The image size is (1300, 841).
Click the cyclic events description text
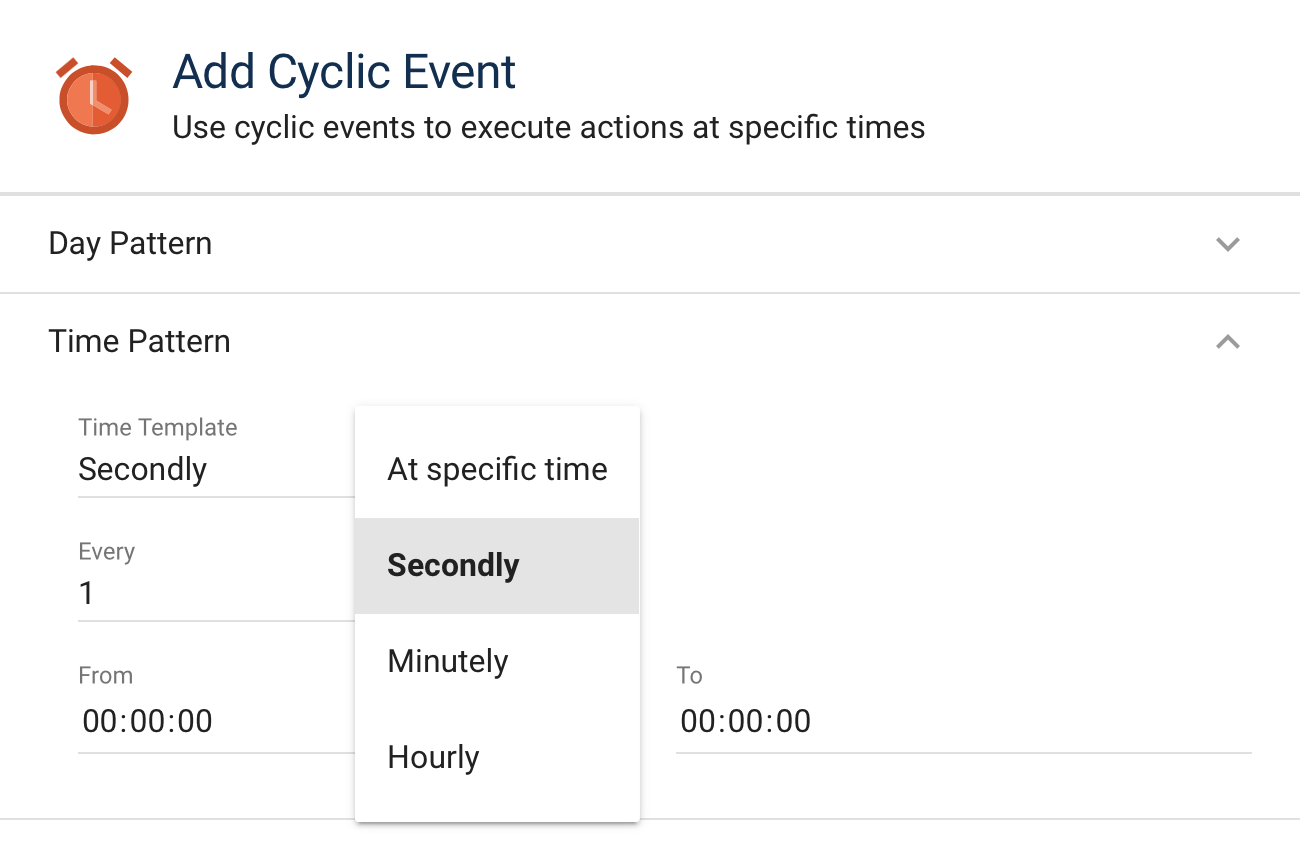549,127
